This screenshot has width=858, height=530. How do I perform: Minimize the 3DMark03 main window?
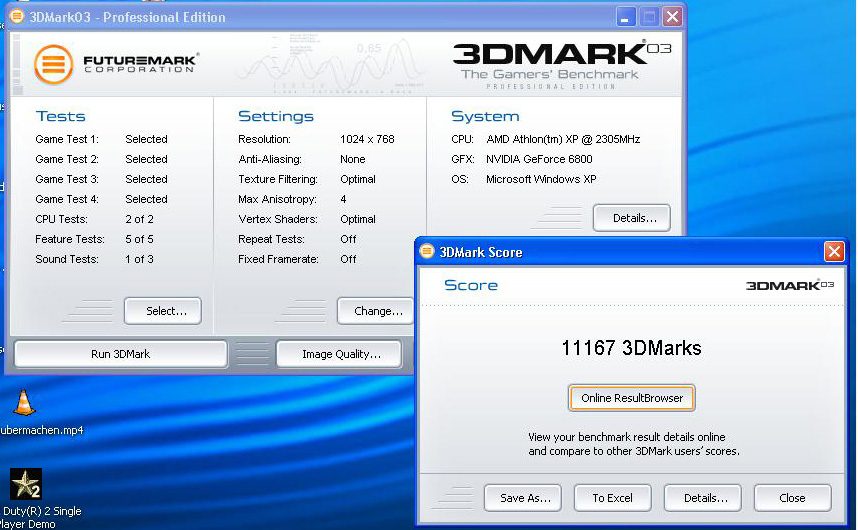pos(625,17)
